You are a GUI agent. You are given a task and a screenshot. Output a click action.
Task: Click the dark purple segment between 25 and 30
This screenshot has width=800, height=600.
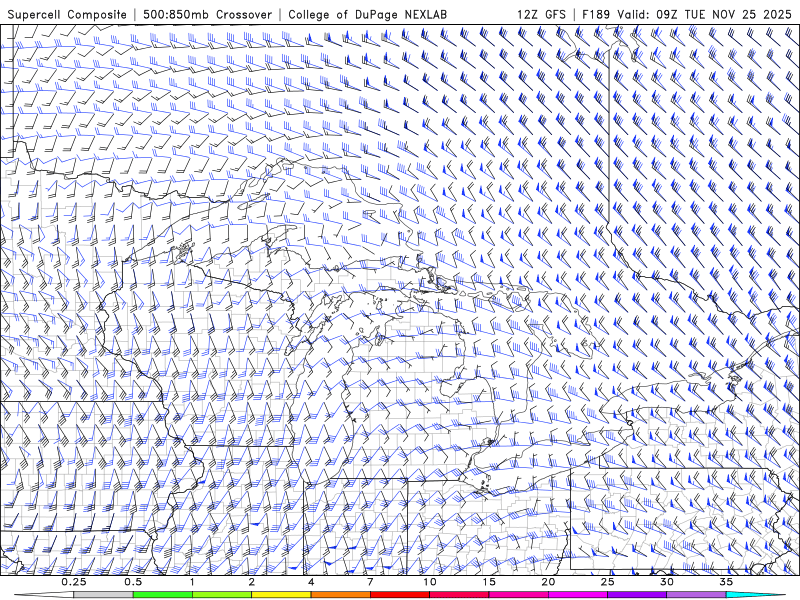pyautogui.click(x=637, y=595)
